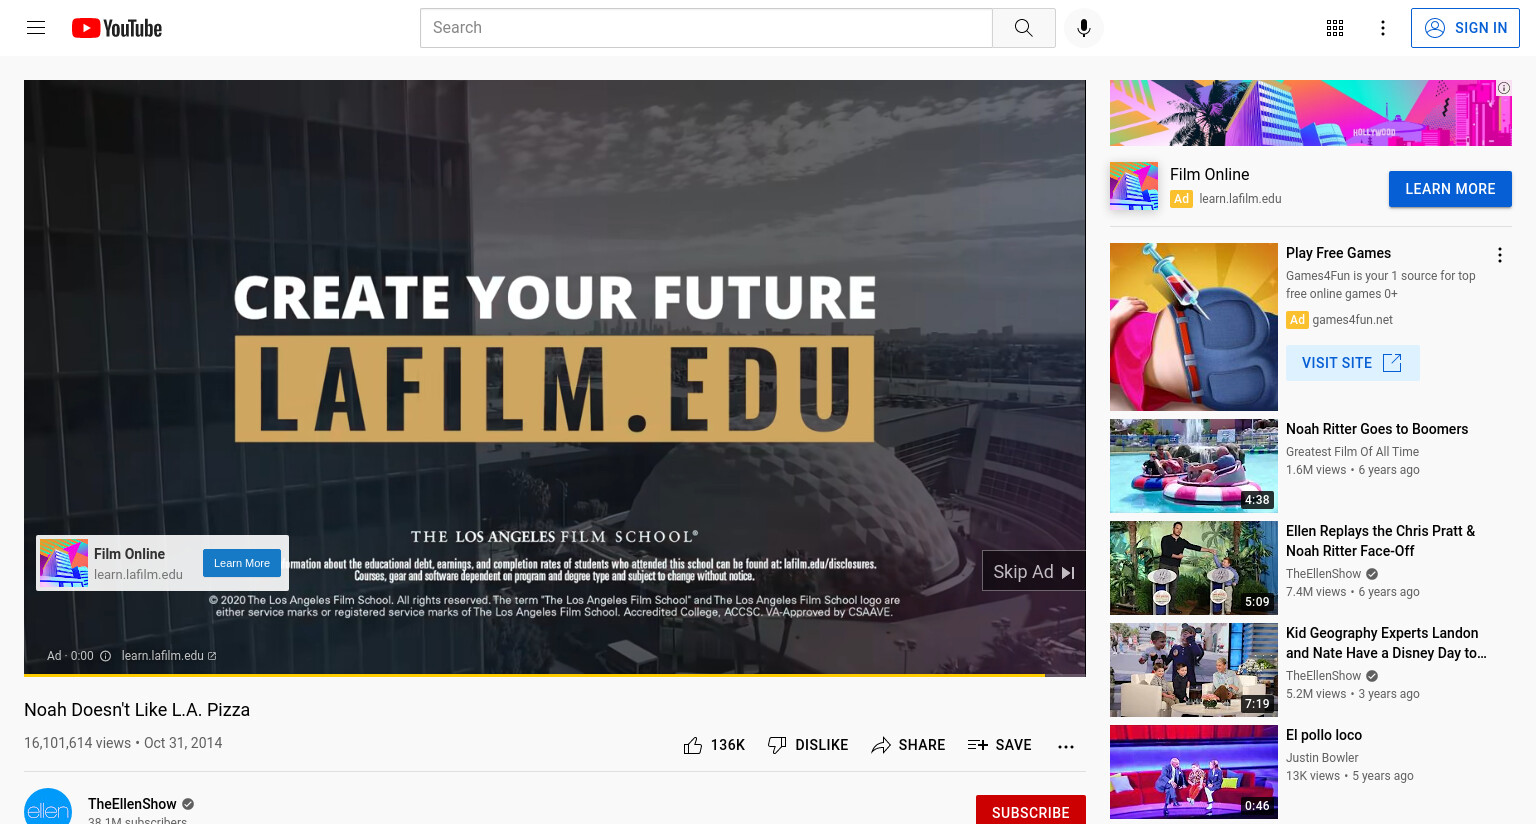Click 'Noah Doesn't Like L.A. Pizza' title

[x=137, y=710]
